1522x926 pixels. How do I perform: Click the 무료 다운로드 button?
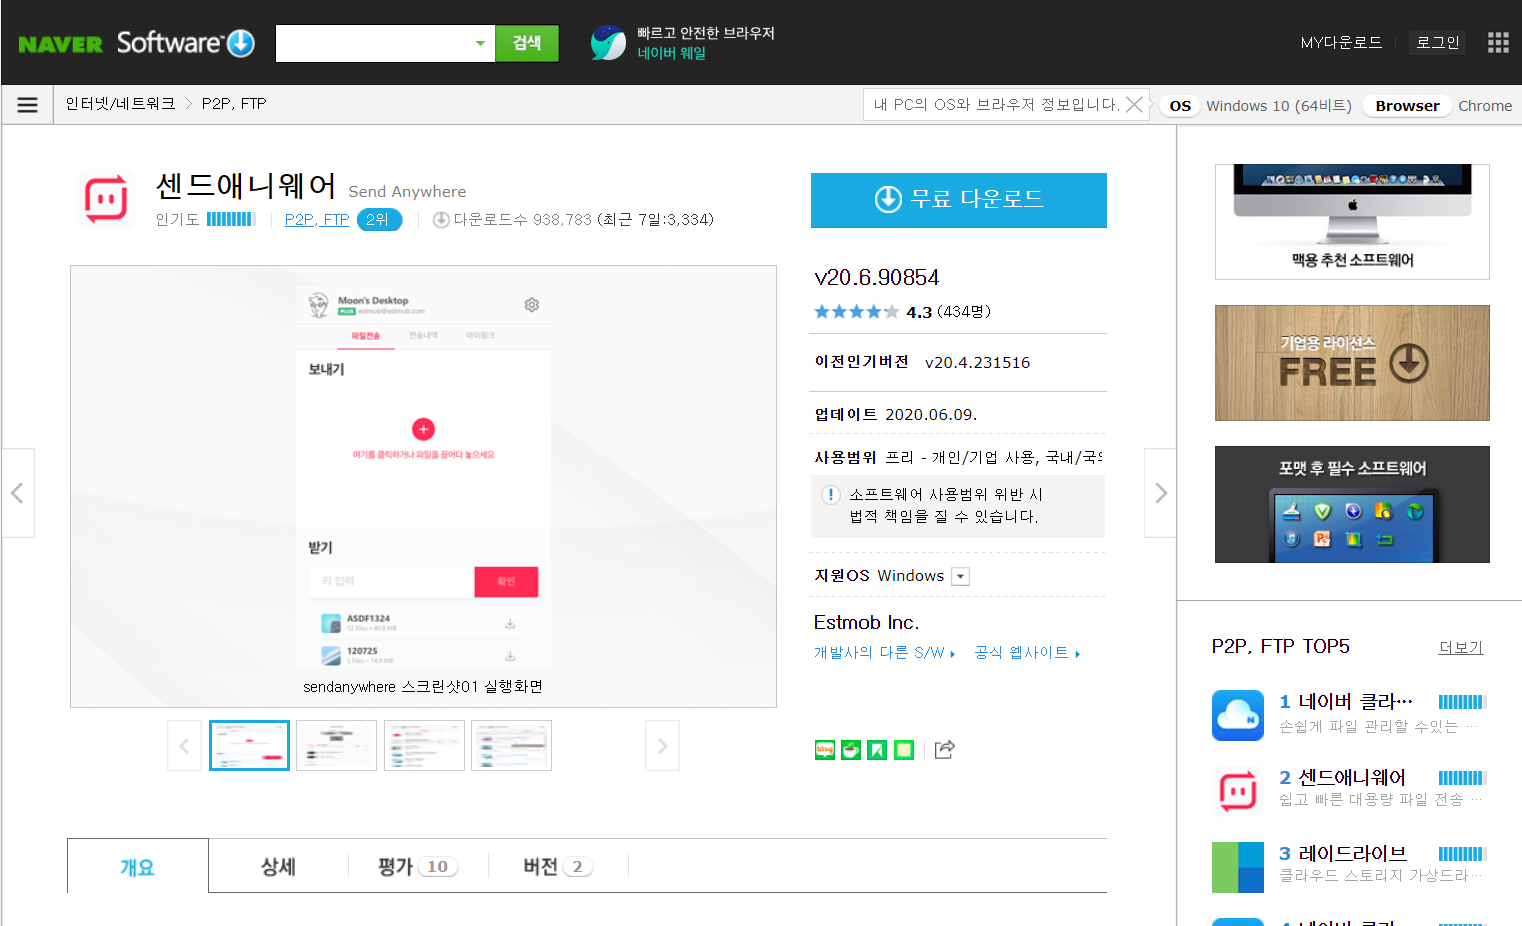(x=959, y=200)
